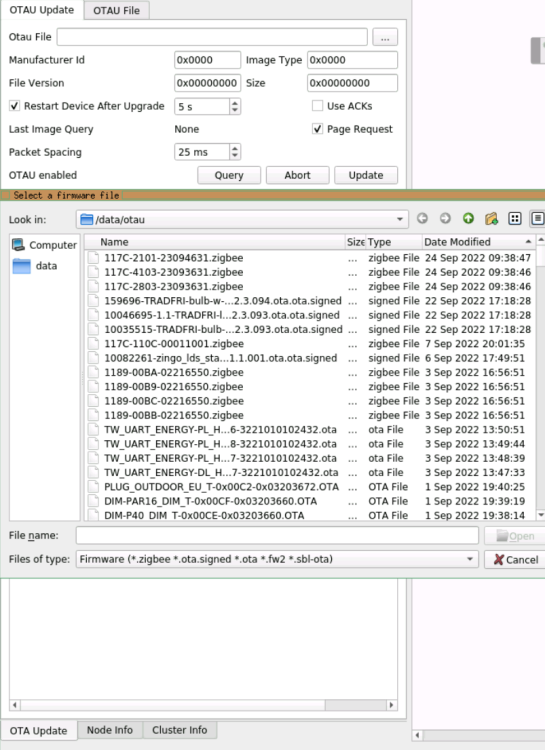Click the Size value field
The height and width of the screenshot is (750, 545).
352,83
